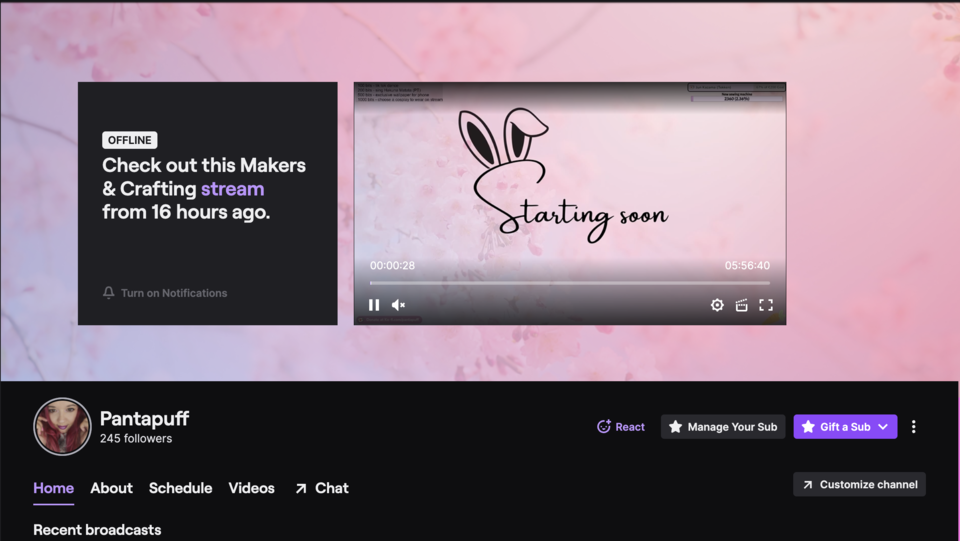Pop out the Chat tab
This screenshot has height=541, width=960.
[321, 488]
